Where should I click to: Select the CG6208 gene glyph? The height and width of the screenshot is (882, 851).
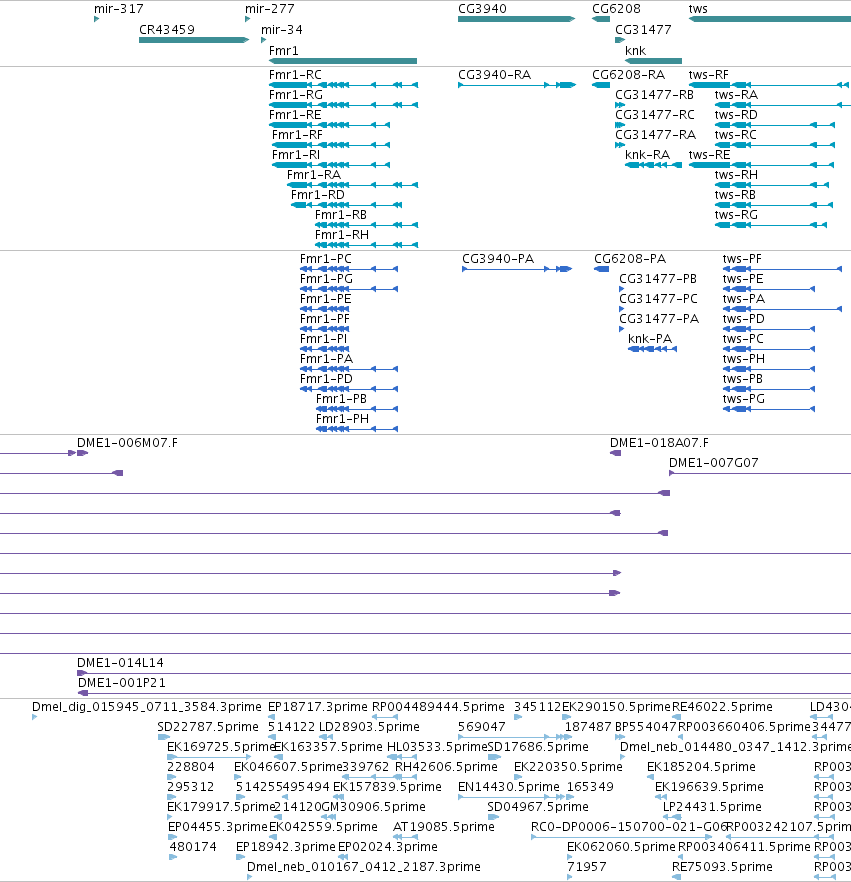(601, 19)
